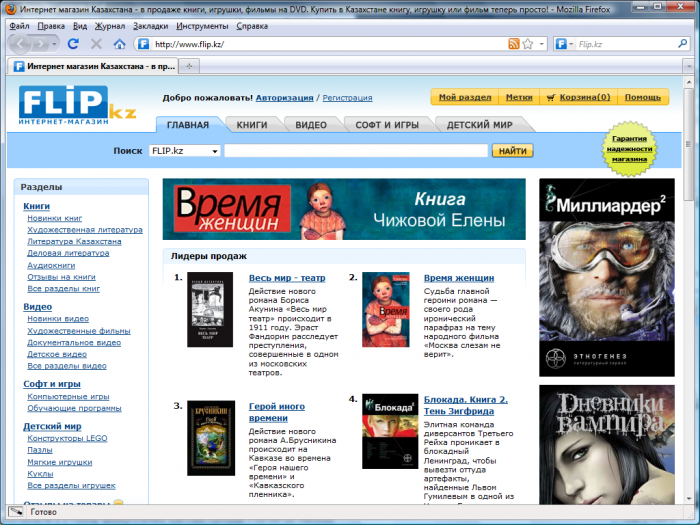Open Компьютерные игры section
Viewport: 700px width, 525px height.
68,396
